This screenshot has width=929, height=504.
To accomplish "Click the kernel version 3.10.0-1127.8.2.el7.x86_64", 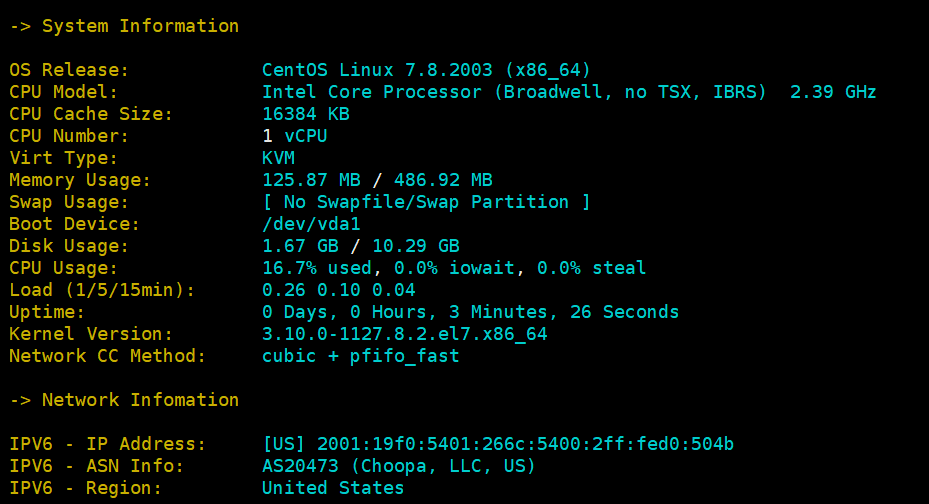I will (x=405, y=334).
